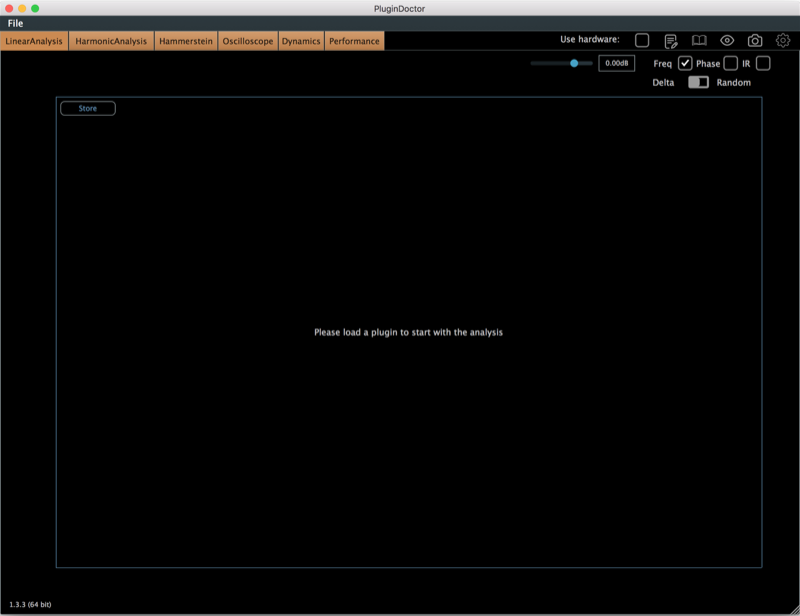800x616 pixels.
Task: Open settings with the gear icon
Action: (783, 40)
